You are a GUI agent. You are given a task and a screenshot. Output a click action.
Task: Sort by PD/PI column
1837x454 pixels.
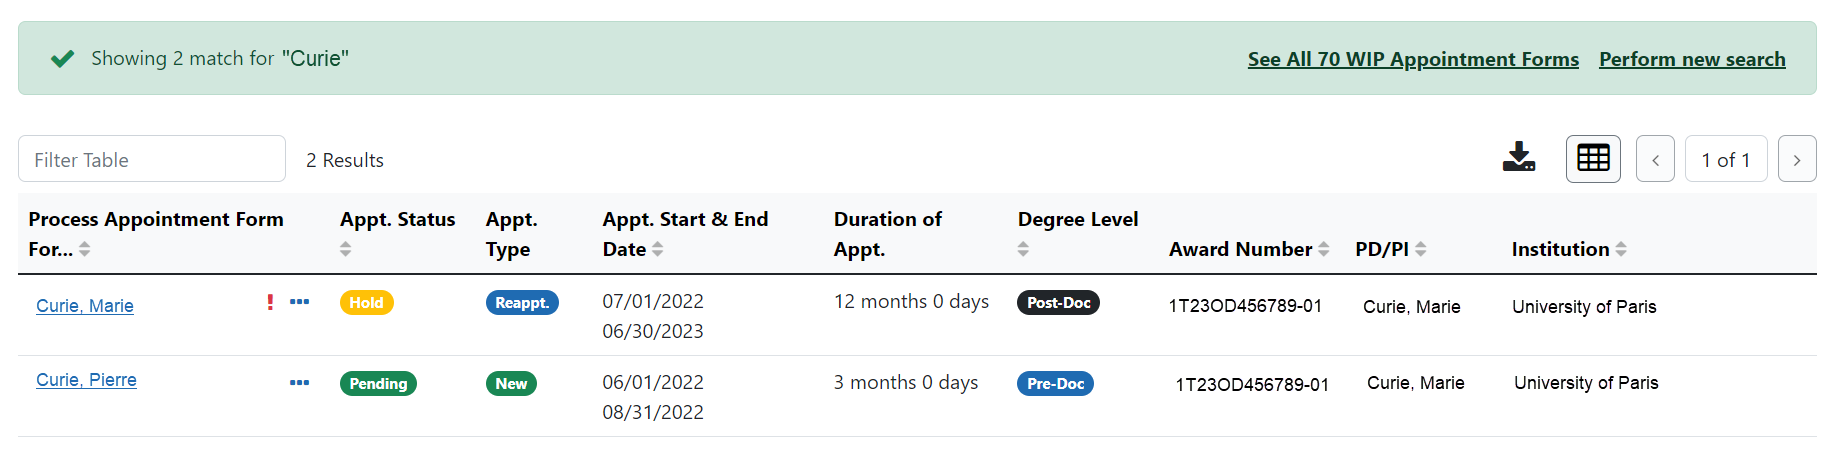click(x=1421, y=249)
